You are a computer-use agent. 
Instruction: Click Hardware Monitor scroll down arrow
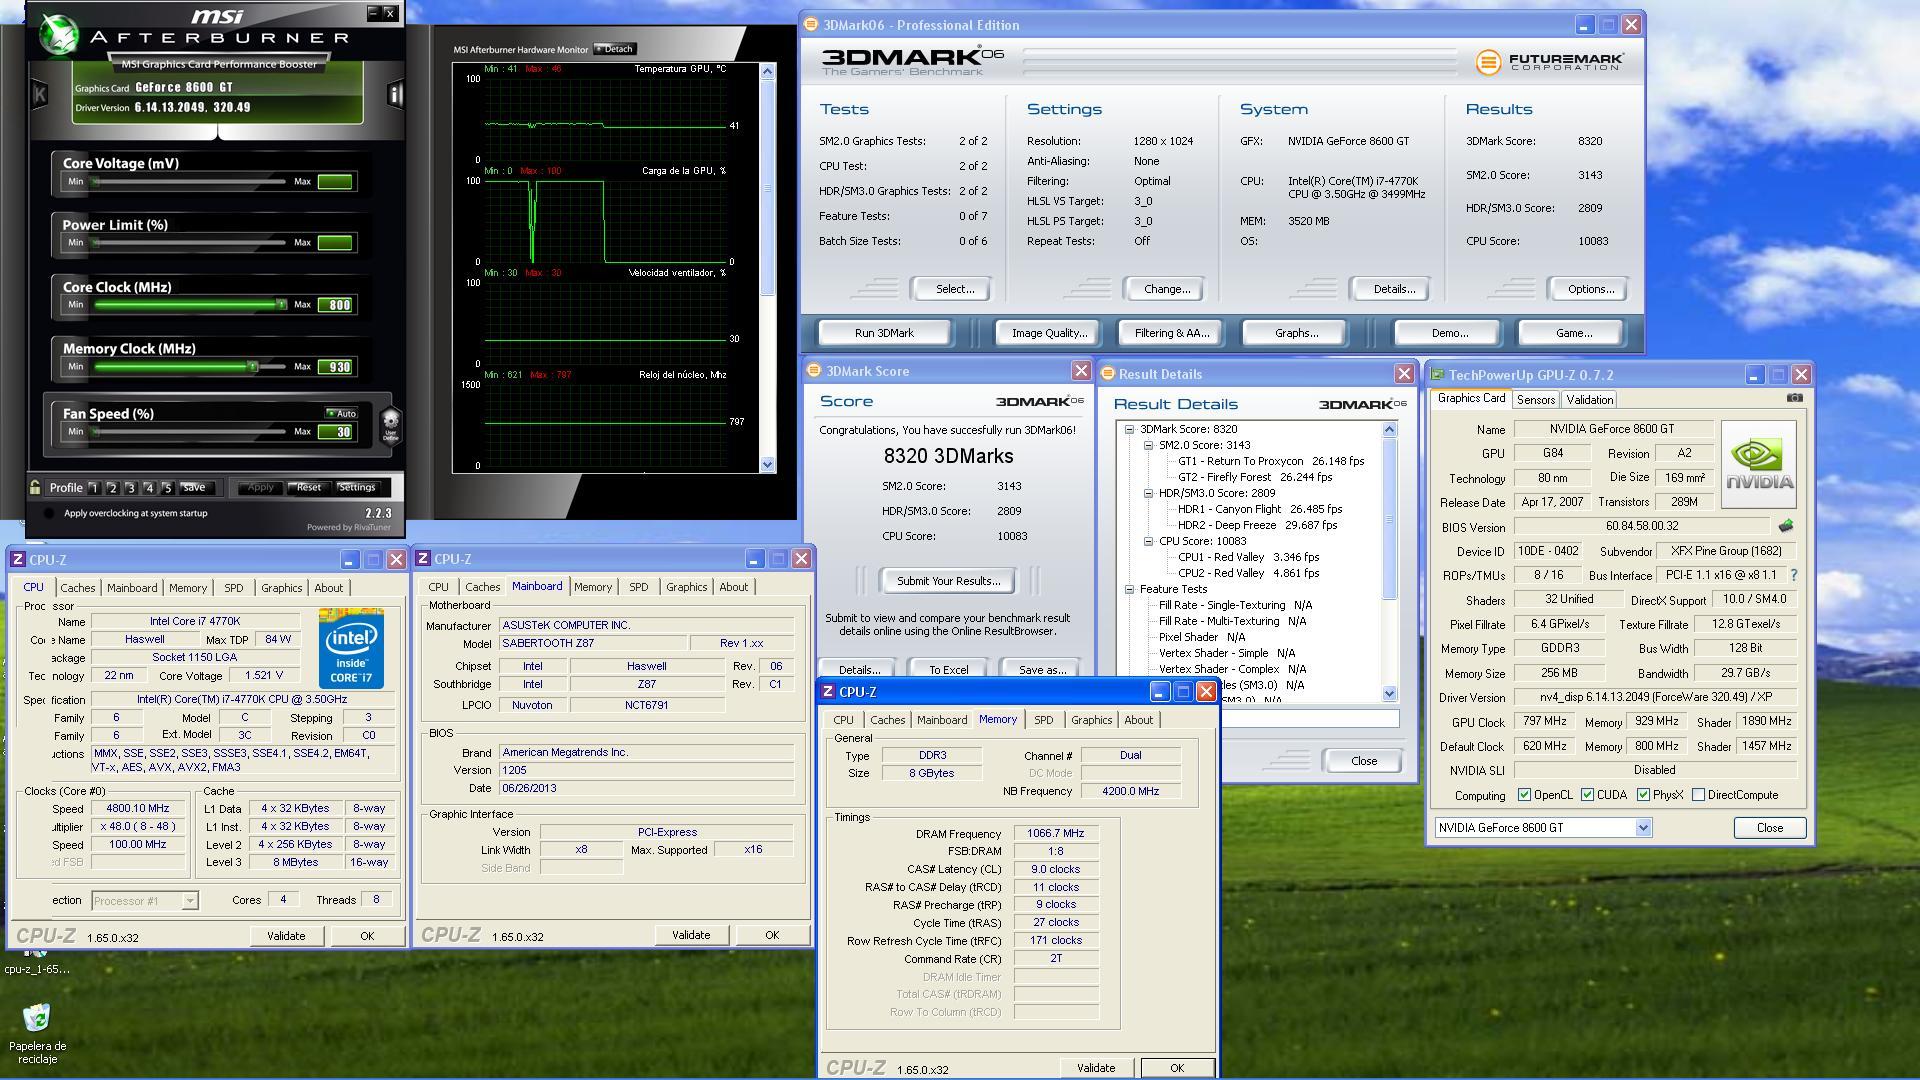(x=767, y=464)
